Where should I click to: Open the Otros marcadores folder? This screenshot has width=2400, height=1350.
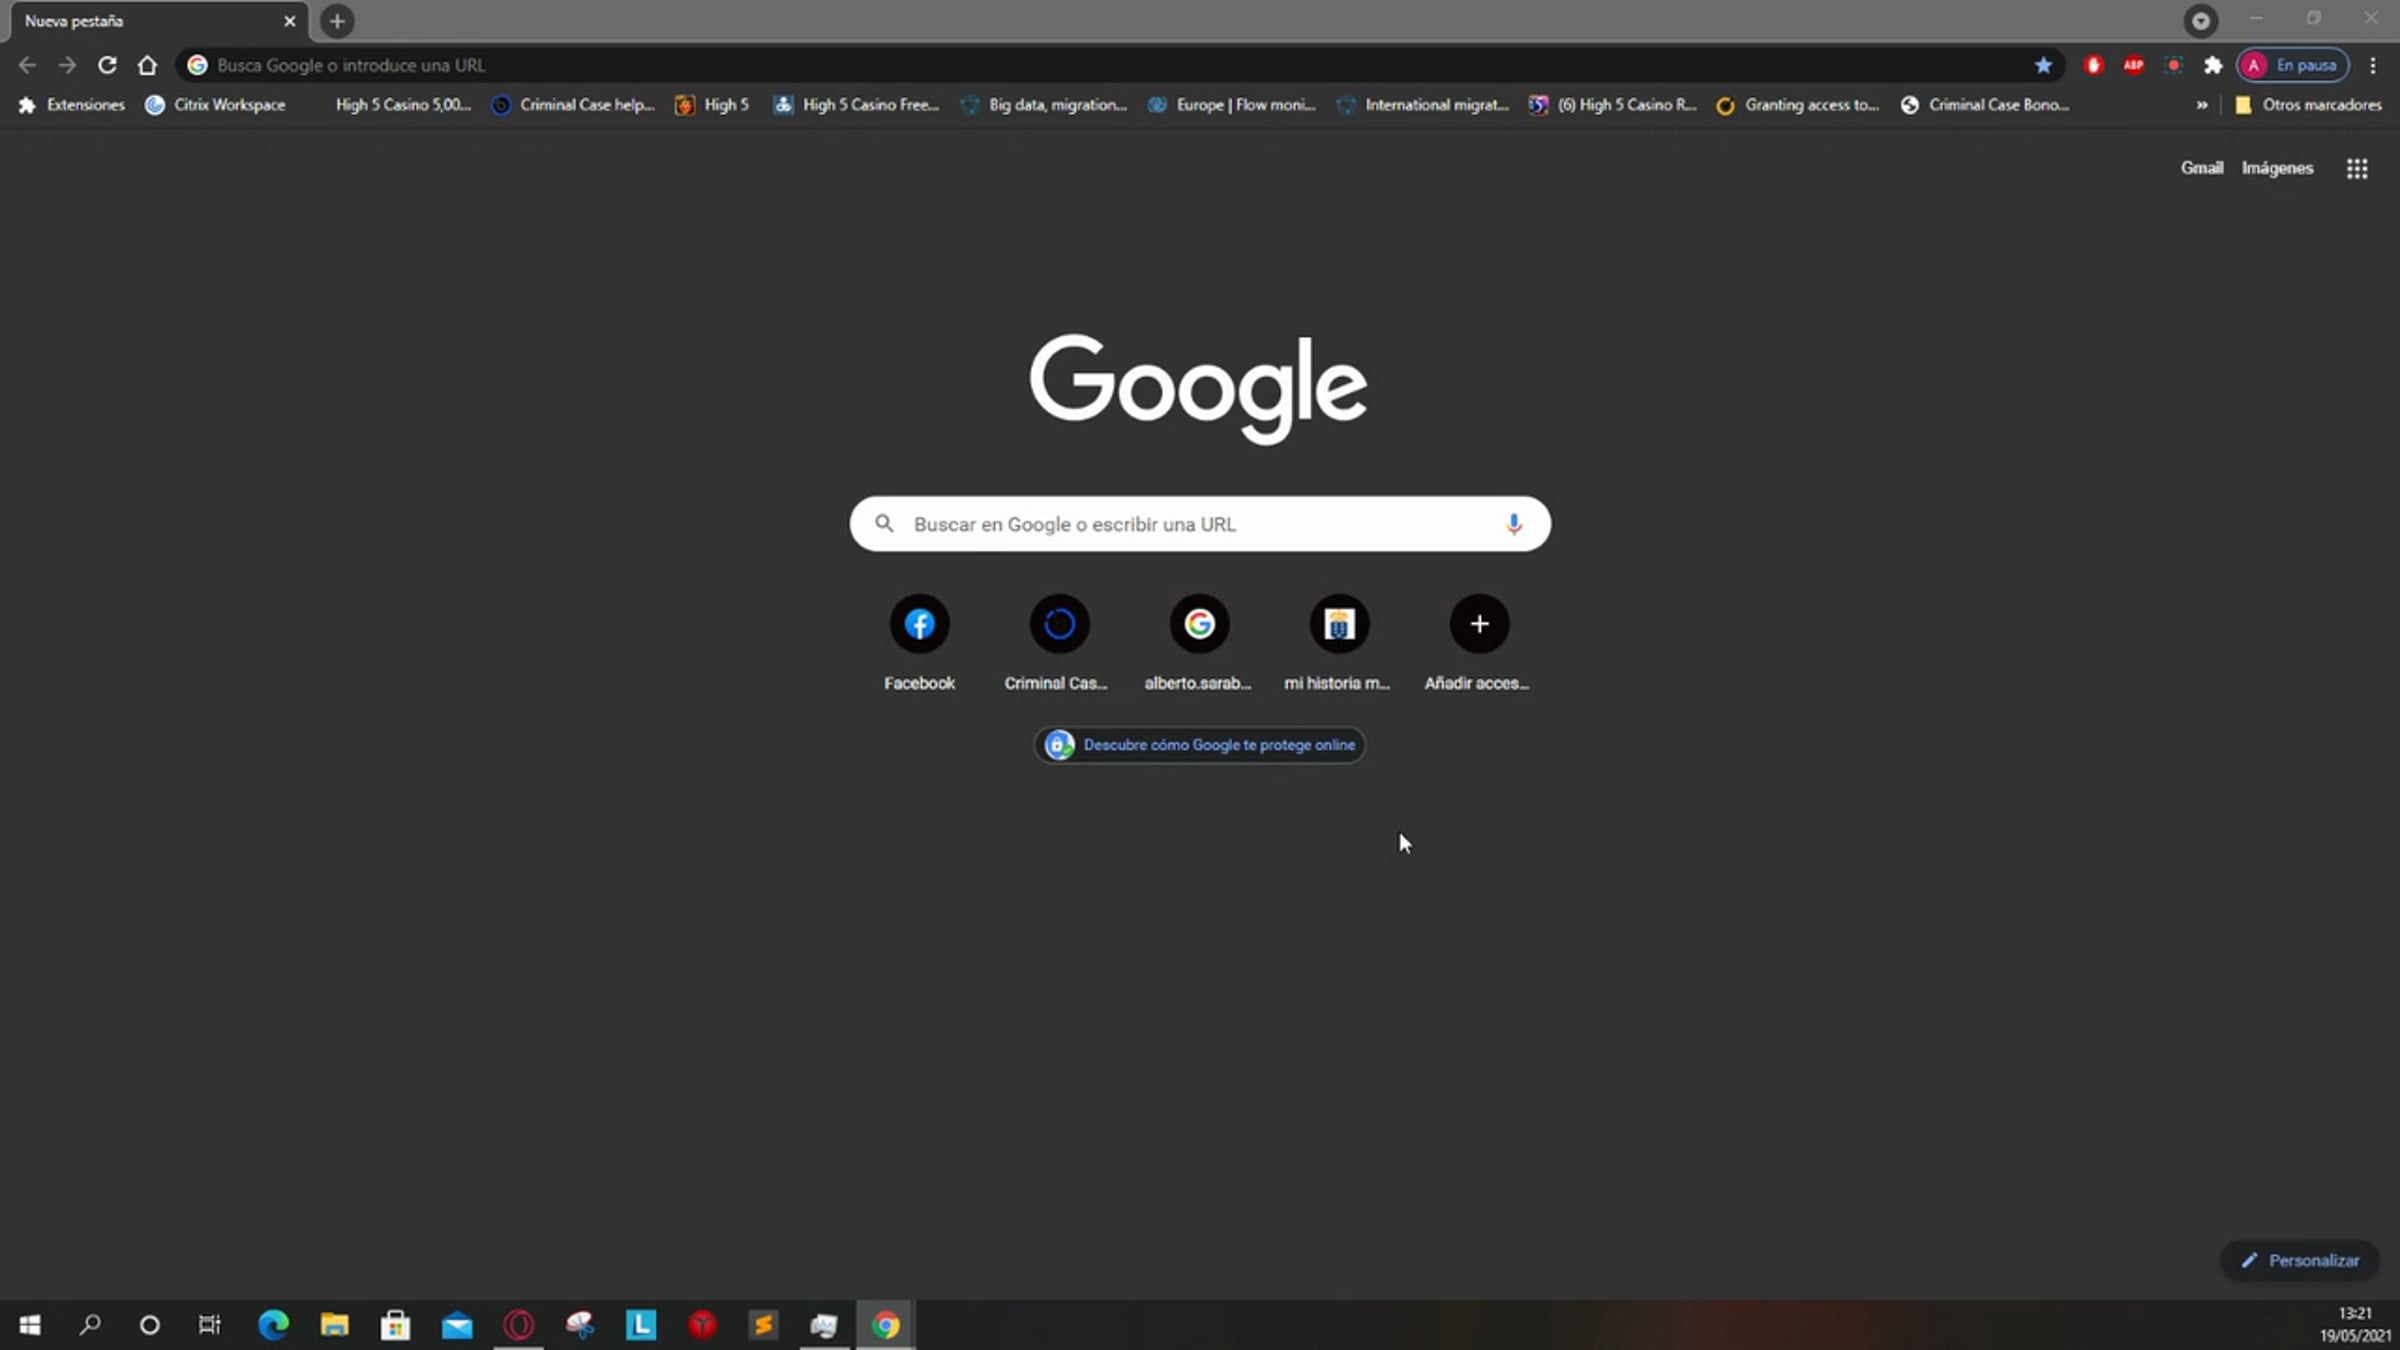[2308, 105]
